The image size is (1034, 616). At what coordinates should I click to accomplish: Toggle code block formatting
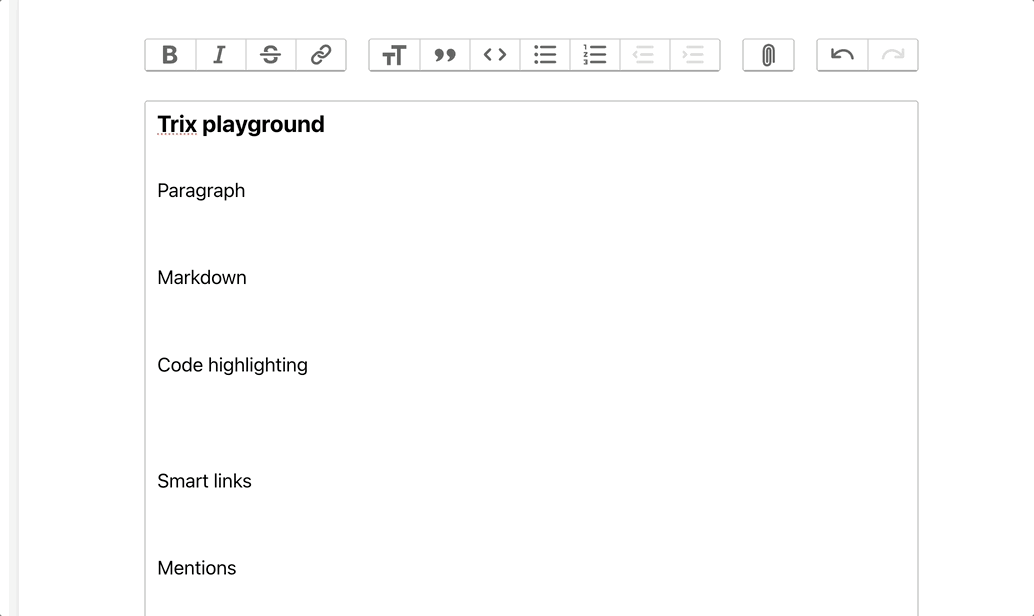pos(495,55)
